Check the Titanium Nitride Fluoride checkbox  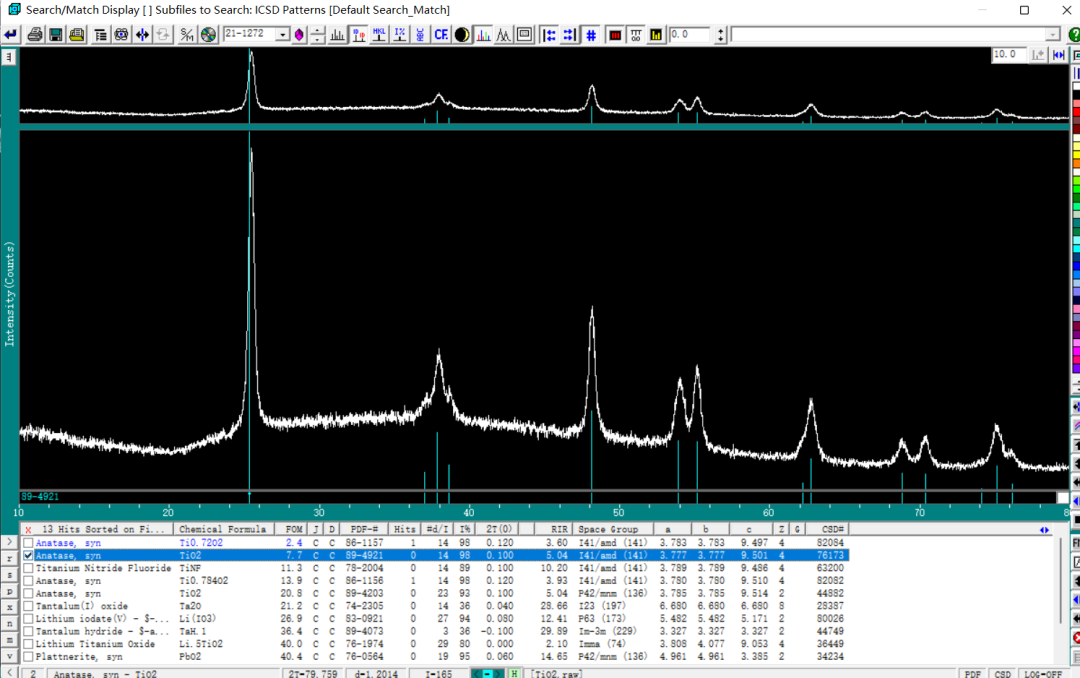29,568
